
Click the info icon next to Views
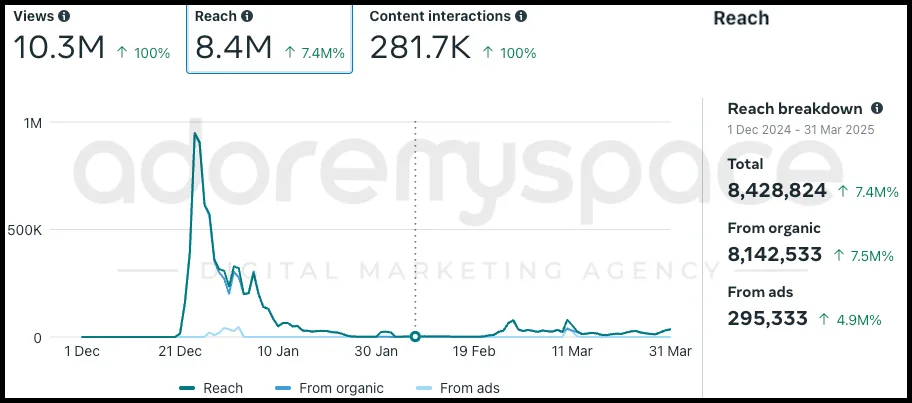65,16
